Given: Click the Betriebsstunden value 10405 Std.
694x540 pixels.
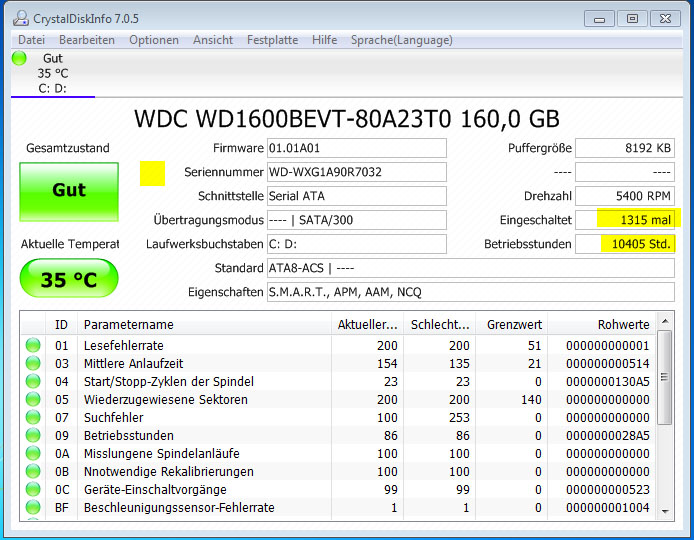Looking at the screenshot, I should [625, 244].
